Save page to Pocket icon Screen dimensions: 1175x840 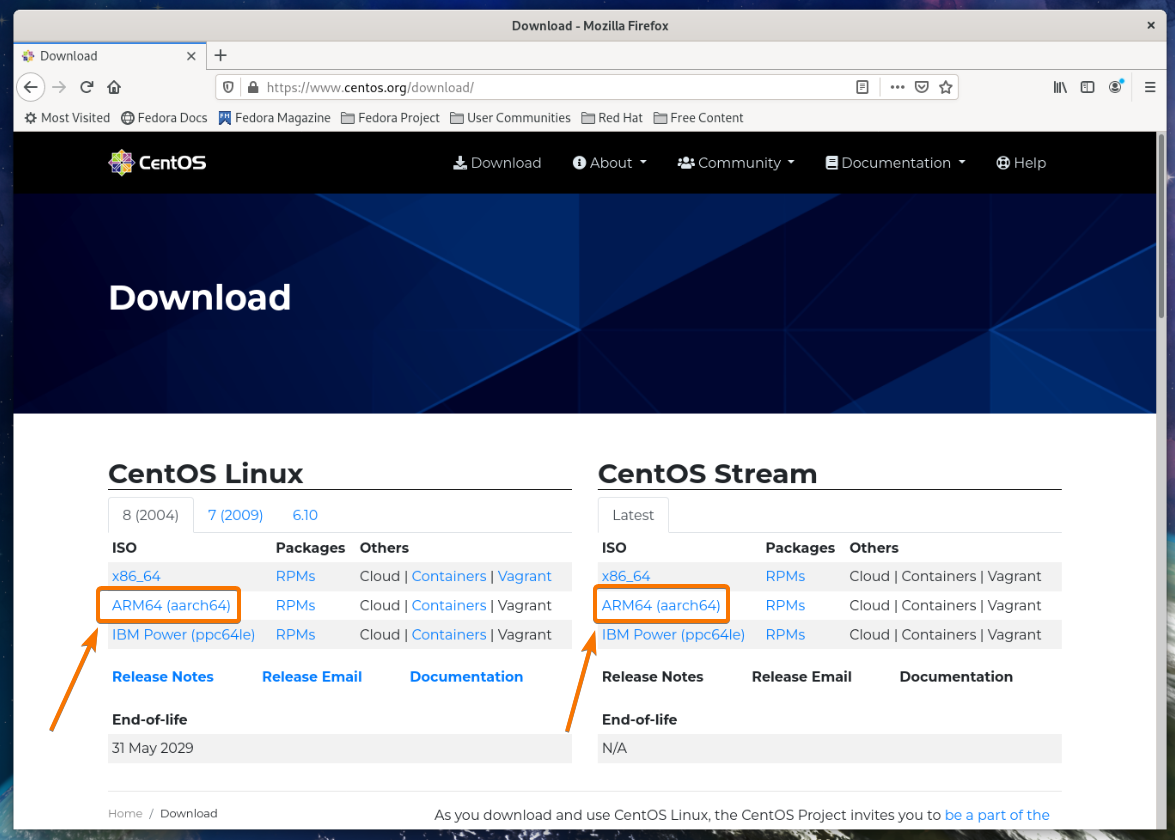click(x=922, y=87)
